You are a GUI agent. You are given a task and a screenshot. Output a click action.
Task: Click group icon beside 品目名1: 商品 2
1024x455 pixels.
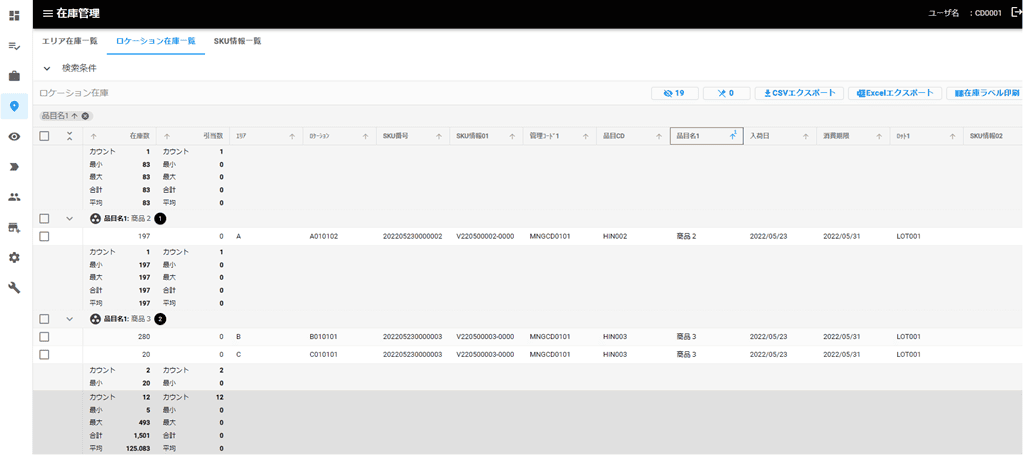pos(95,219)
